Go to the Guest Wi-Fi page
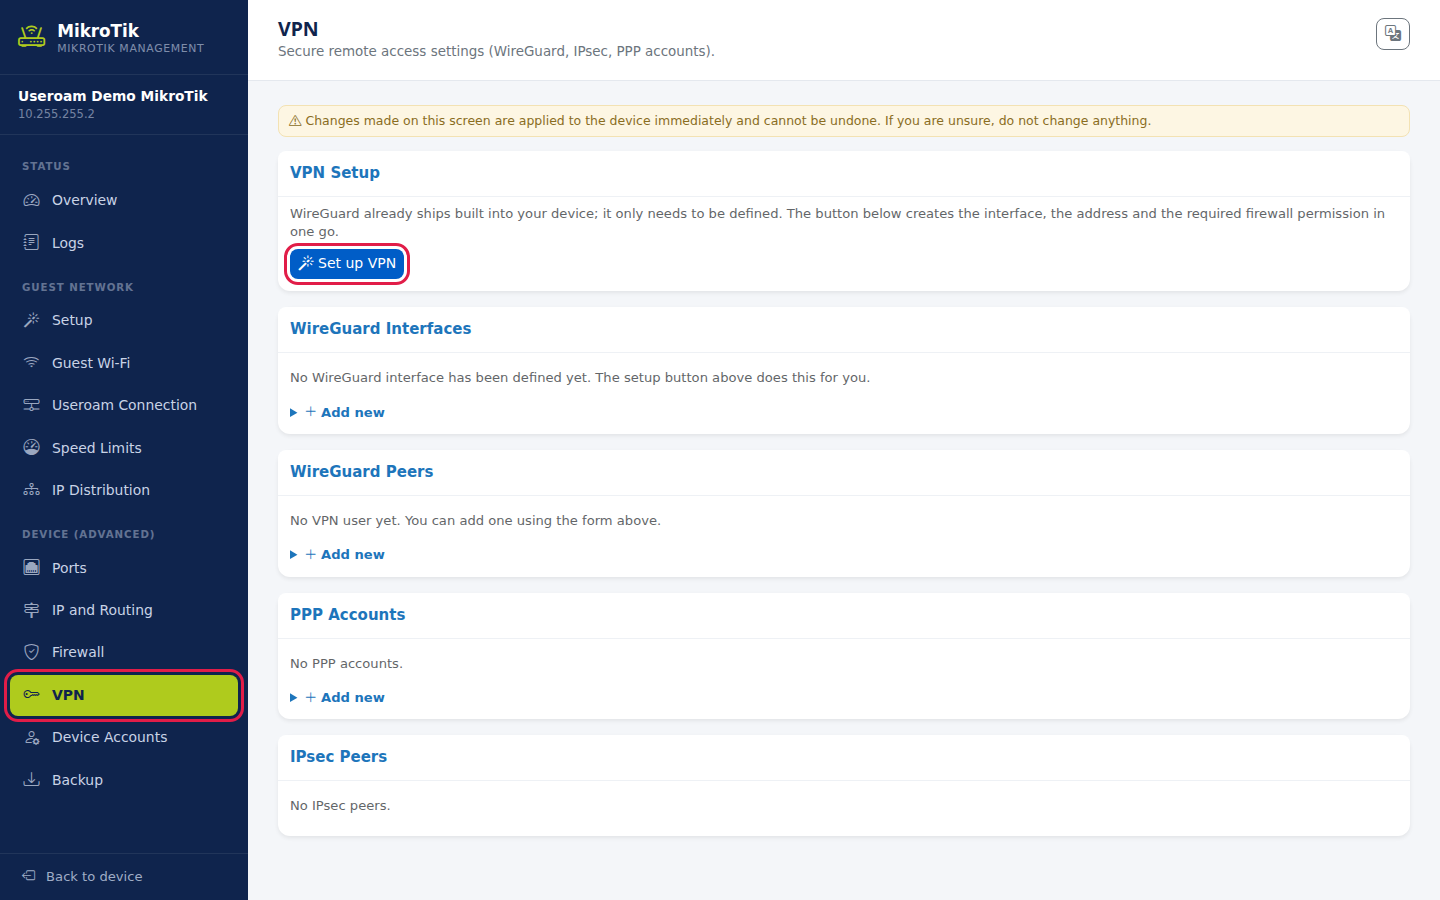 (x=124, y=363)
